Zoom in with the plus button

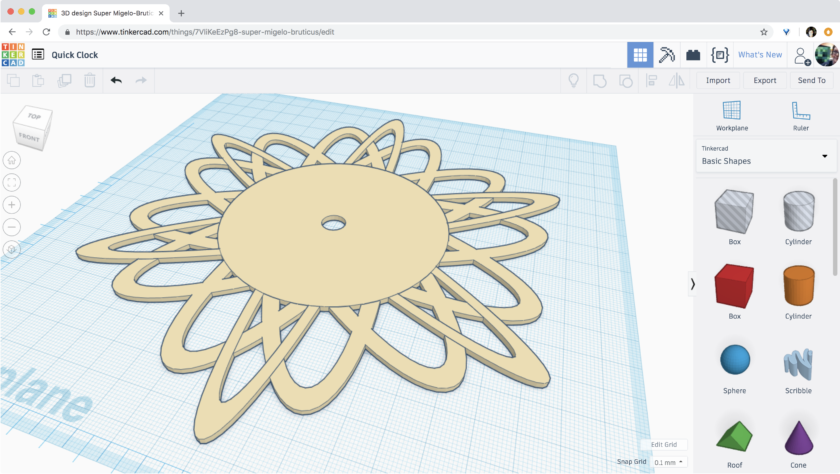click(12, 205)
